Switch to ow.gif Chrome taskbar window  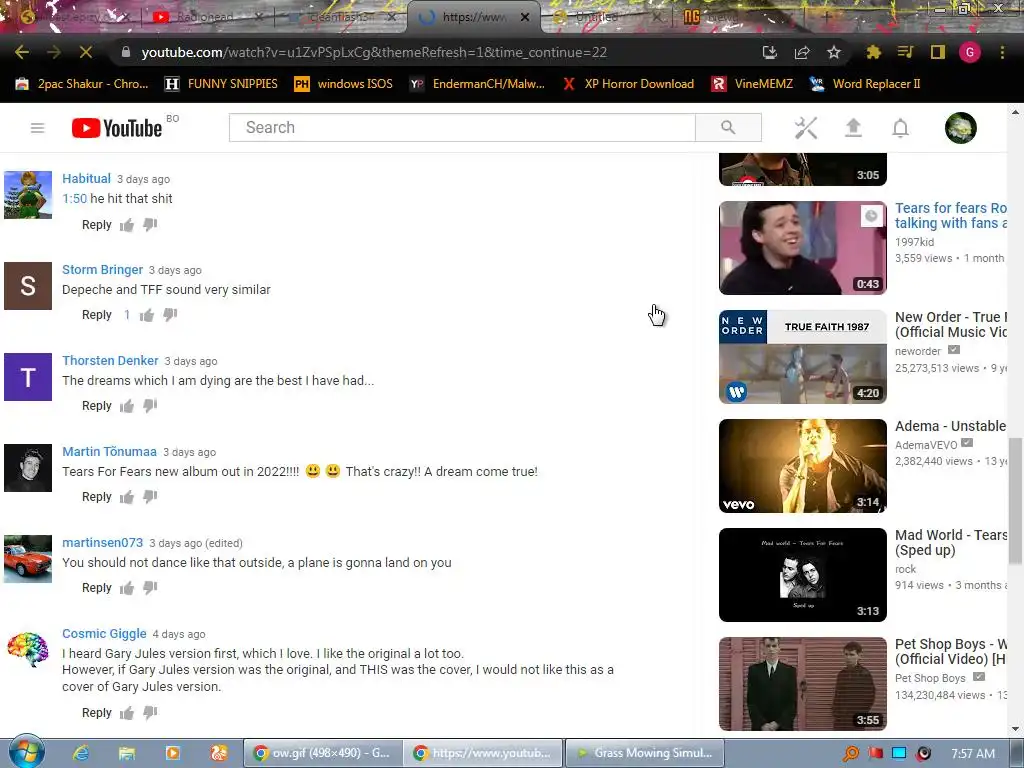(x=323, y=753)
